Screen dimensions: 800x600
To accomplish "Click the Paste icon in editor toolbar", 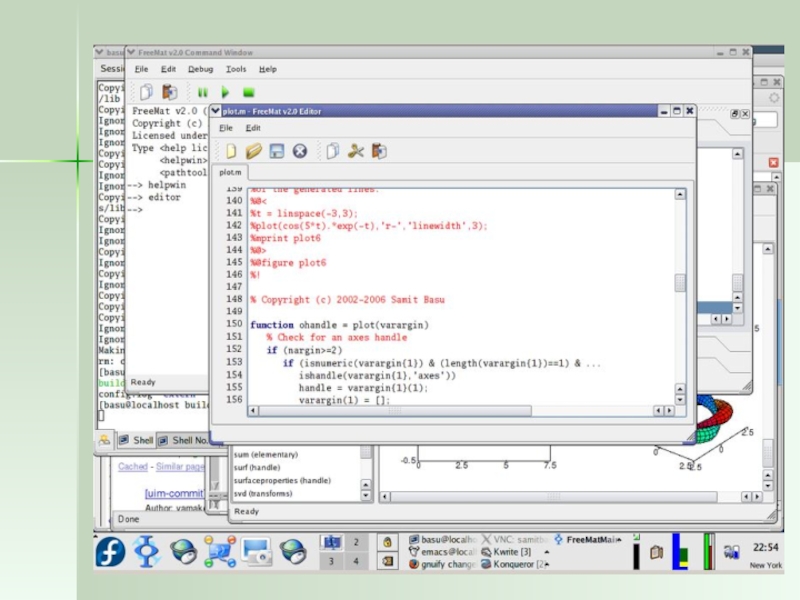I will pos(379,151).
